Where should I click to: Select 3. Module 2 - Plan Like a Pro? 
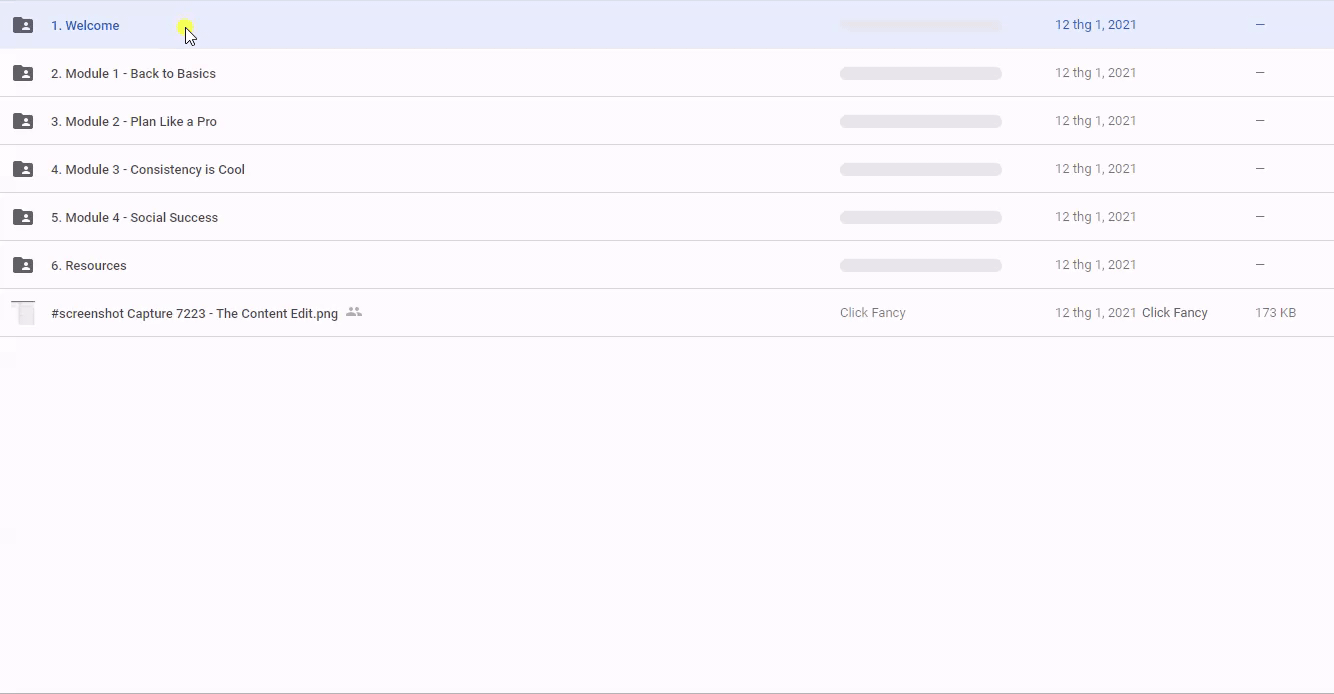(134, 122)
